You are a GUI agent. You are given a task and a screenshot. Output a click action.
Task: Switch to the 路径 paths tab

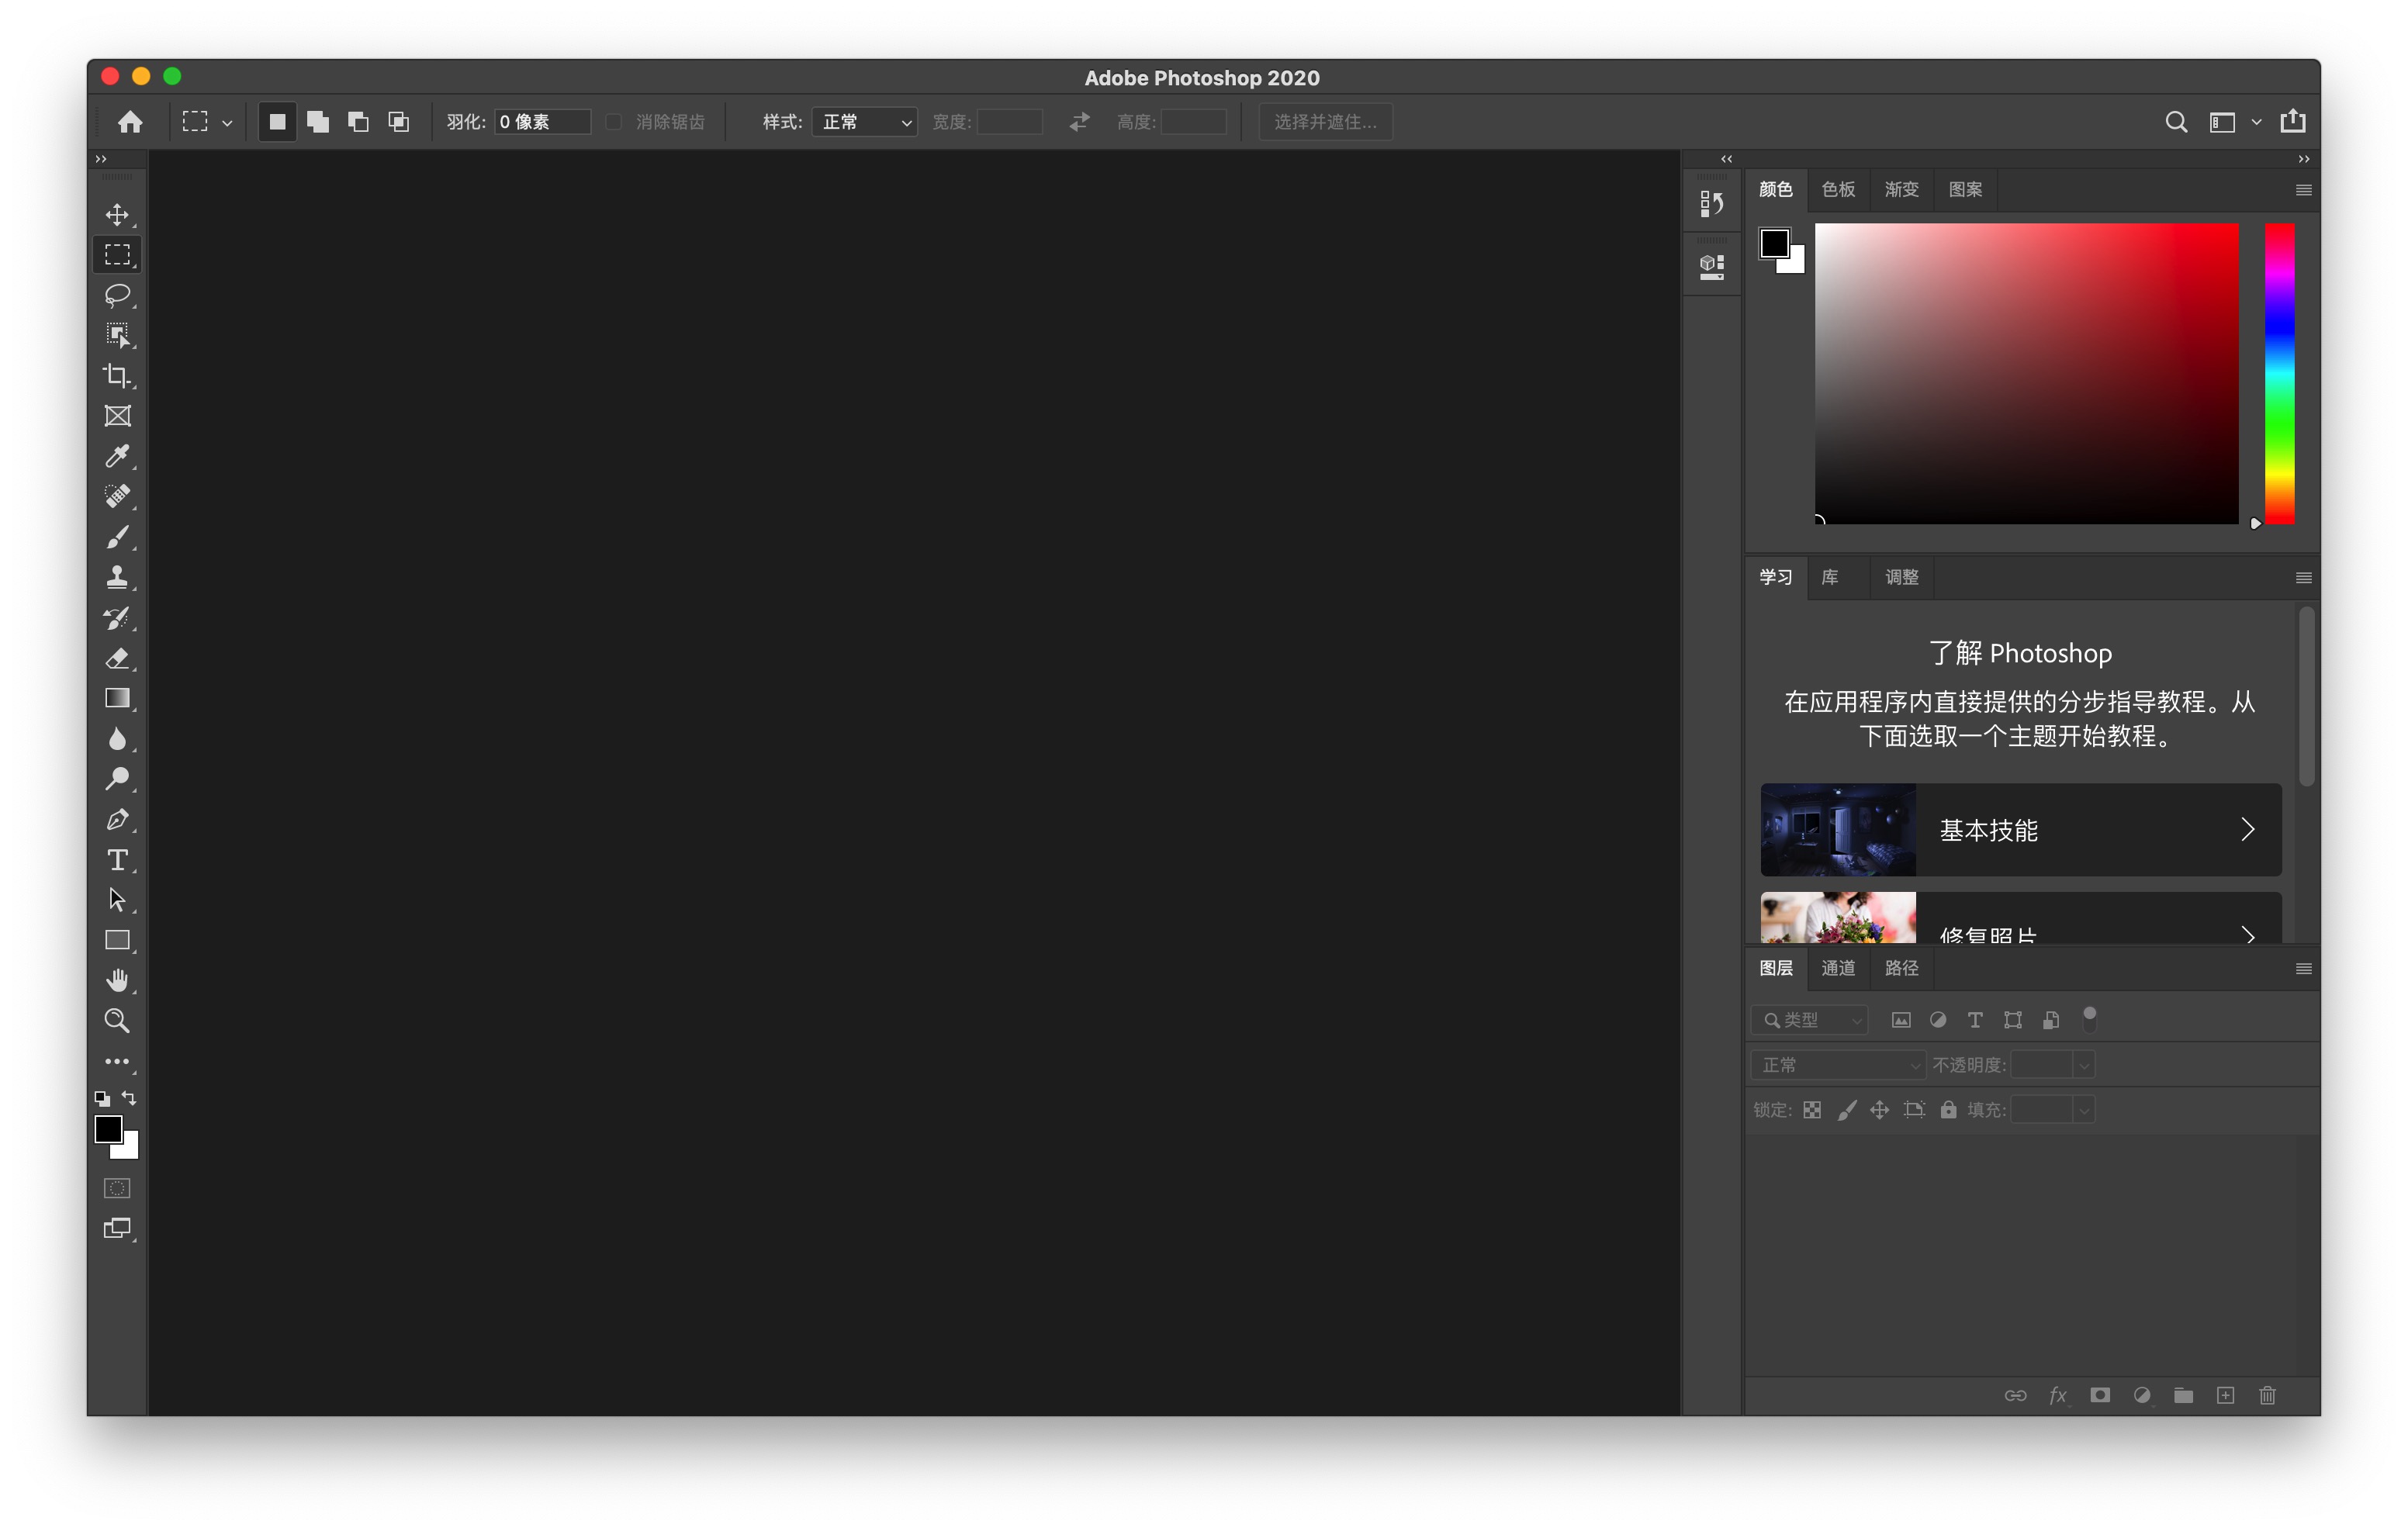(x=1901, y=968)
